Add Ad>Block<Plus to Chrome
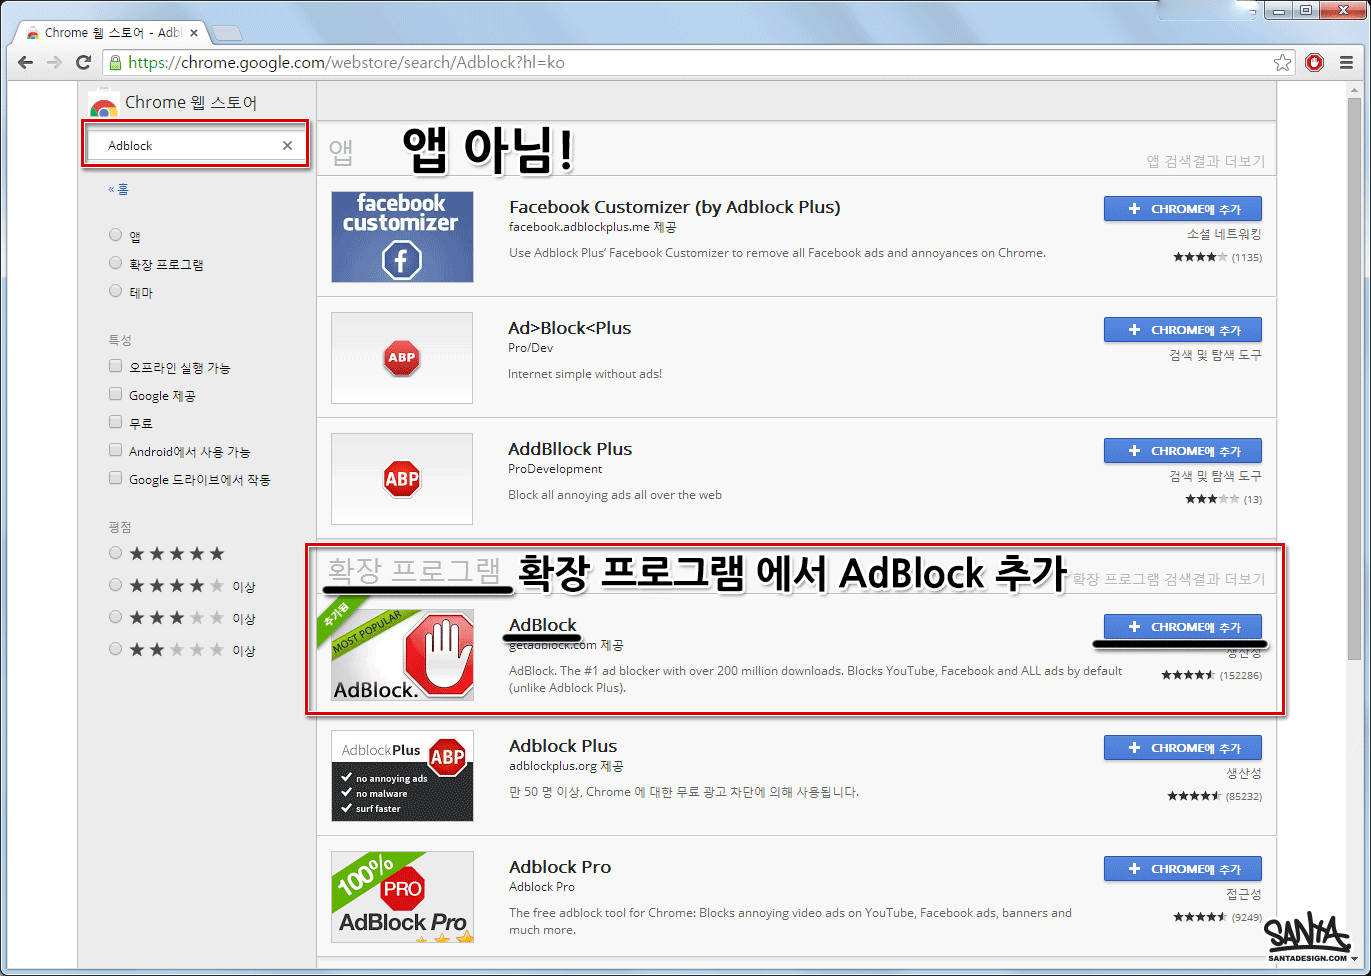This screenshot has width=1371, height=976. pyautogui.click(x=1183, y=330)
